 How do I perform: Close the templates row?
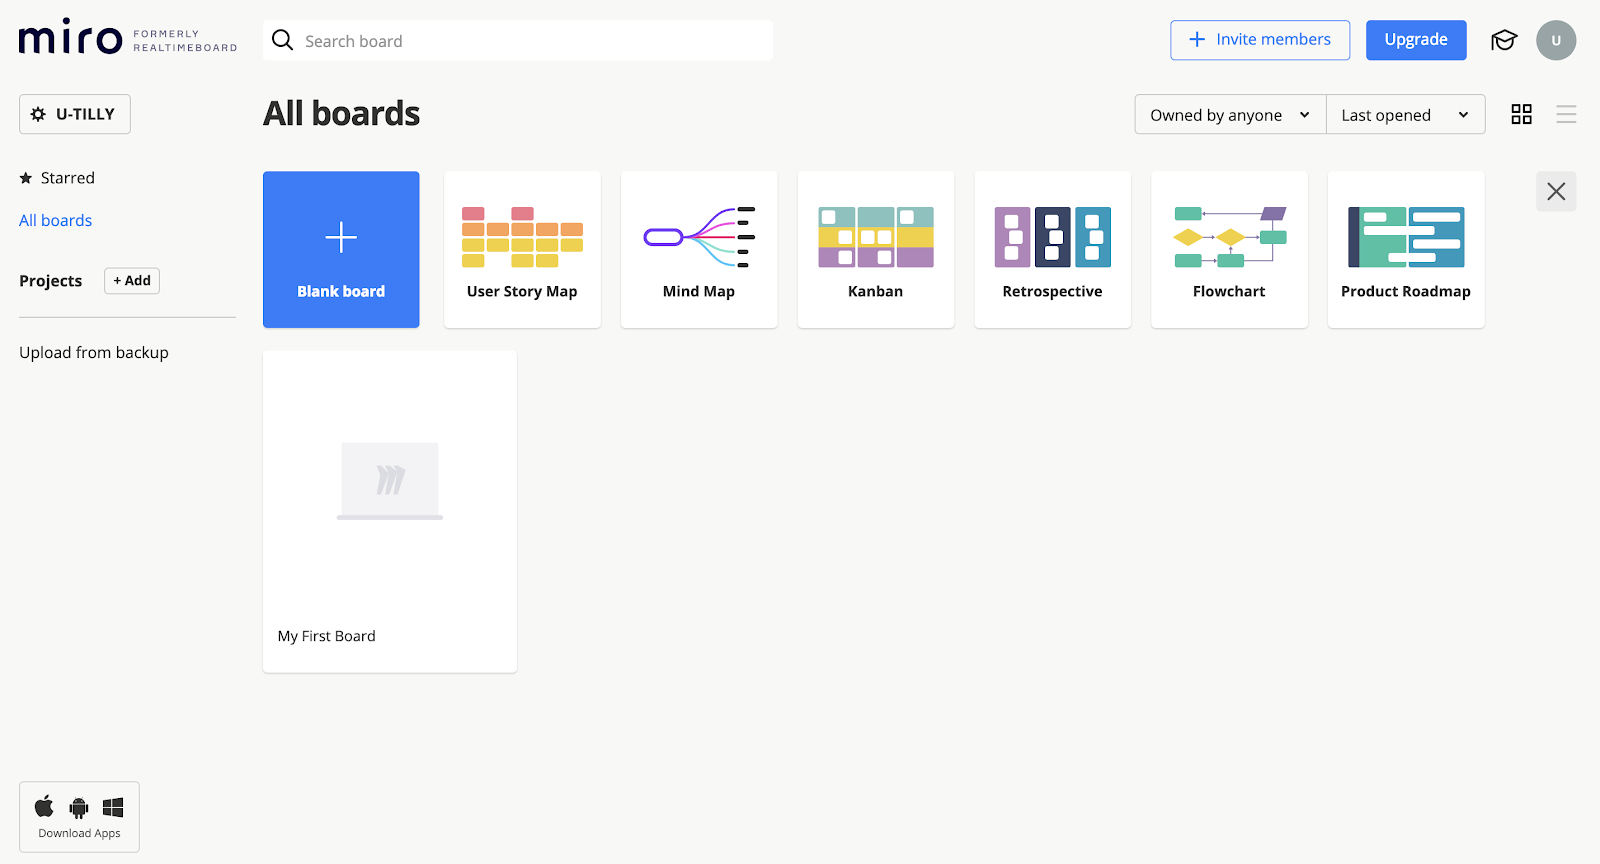(1556, 191)
